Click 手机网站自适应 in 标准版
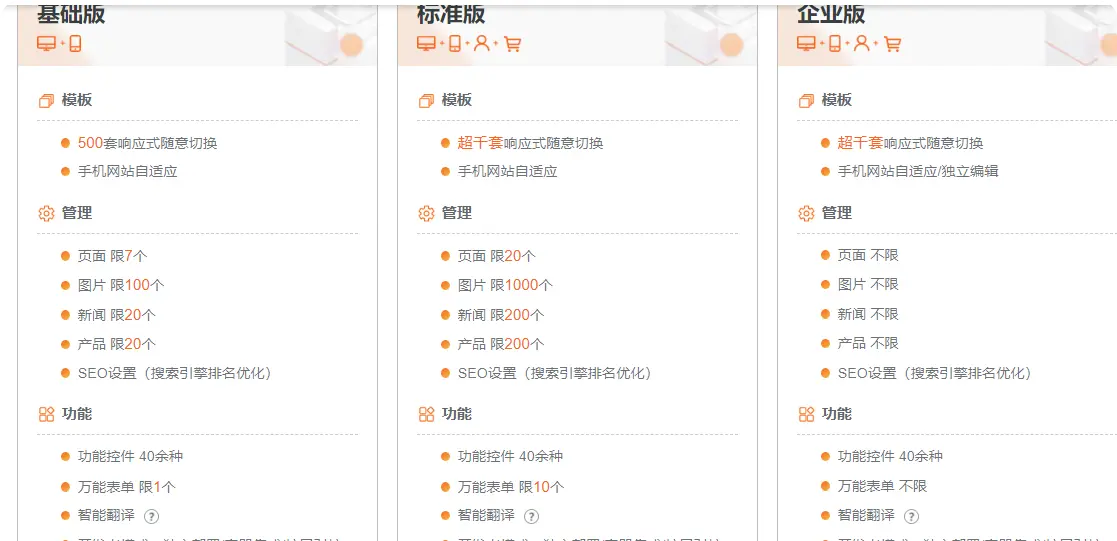This screenshot has width=1117, height=541. pos(507,172)
